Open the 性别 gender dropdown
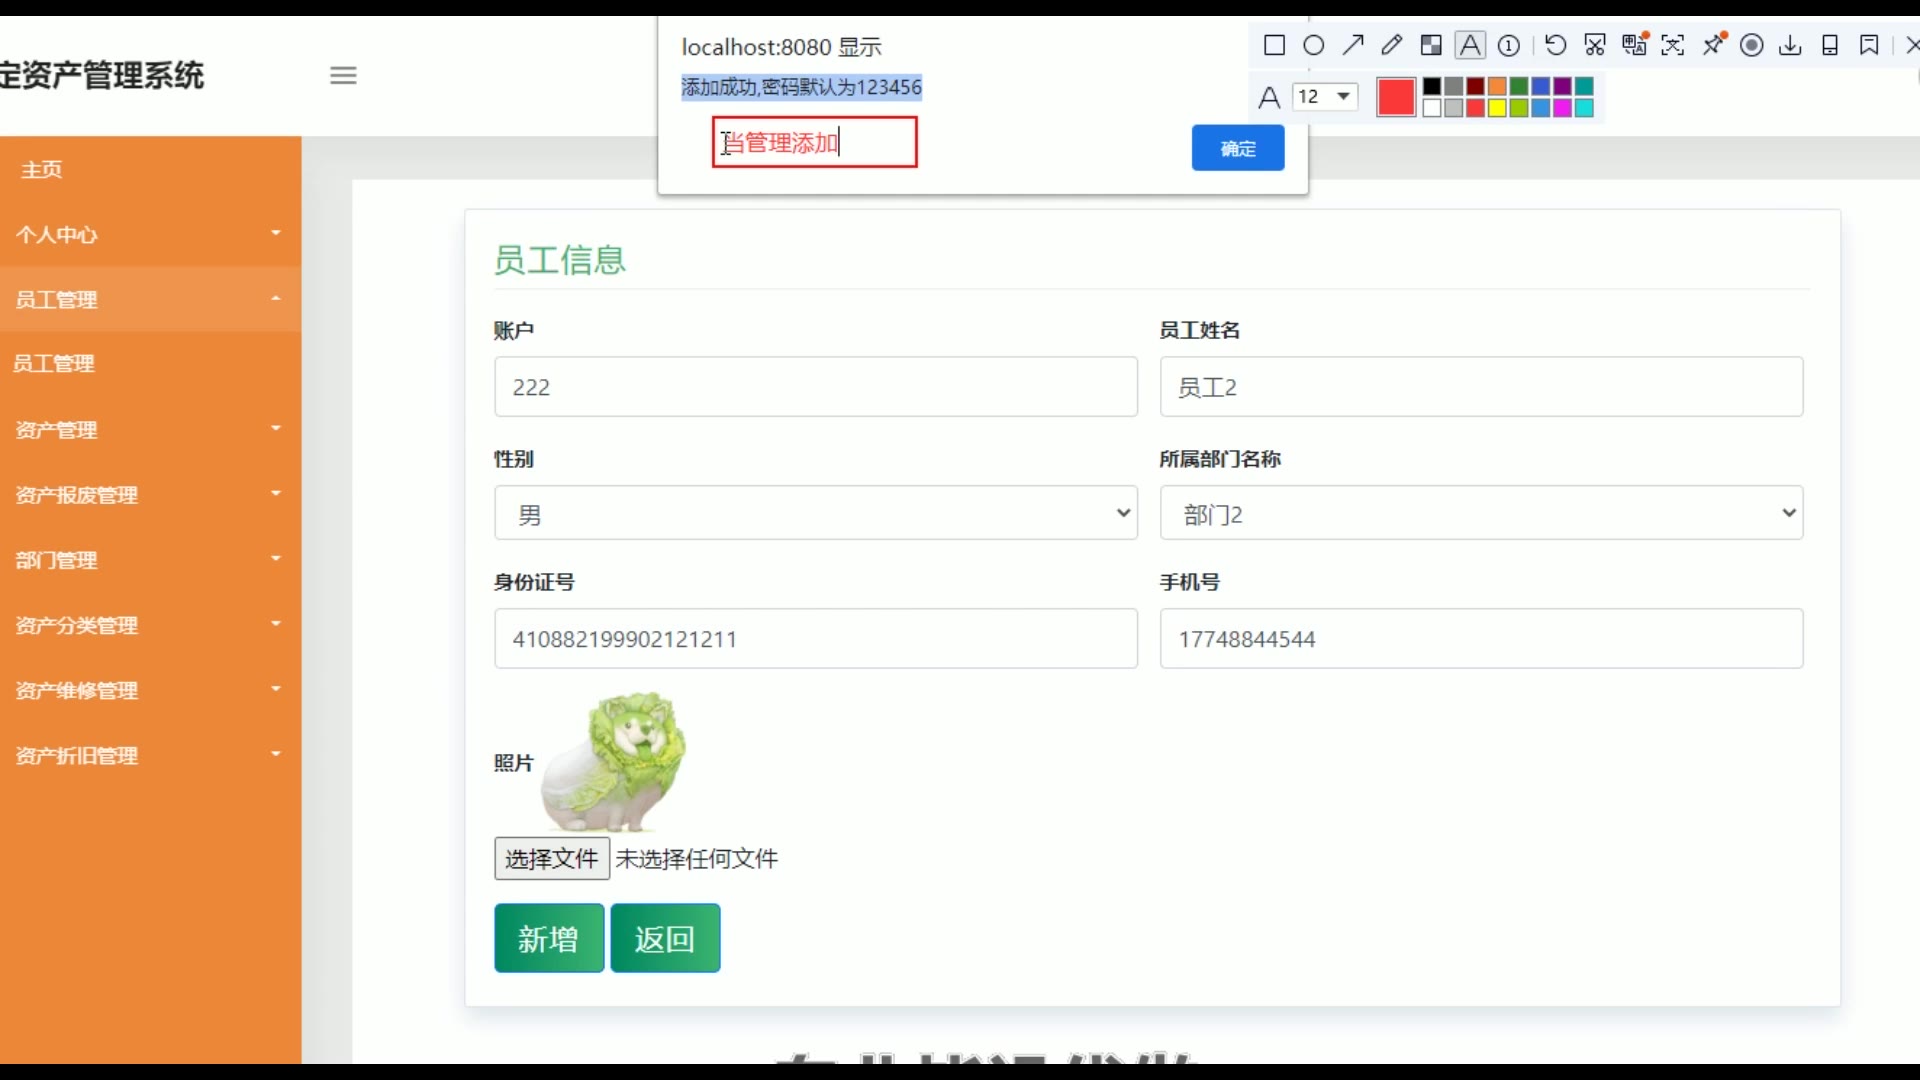Screen dimensions: 1920x1080 (x=815, y=513)
